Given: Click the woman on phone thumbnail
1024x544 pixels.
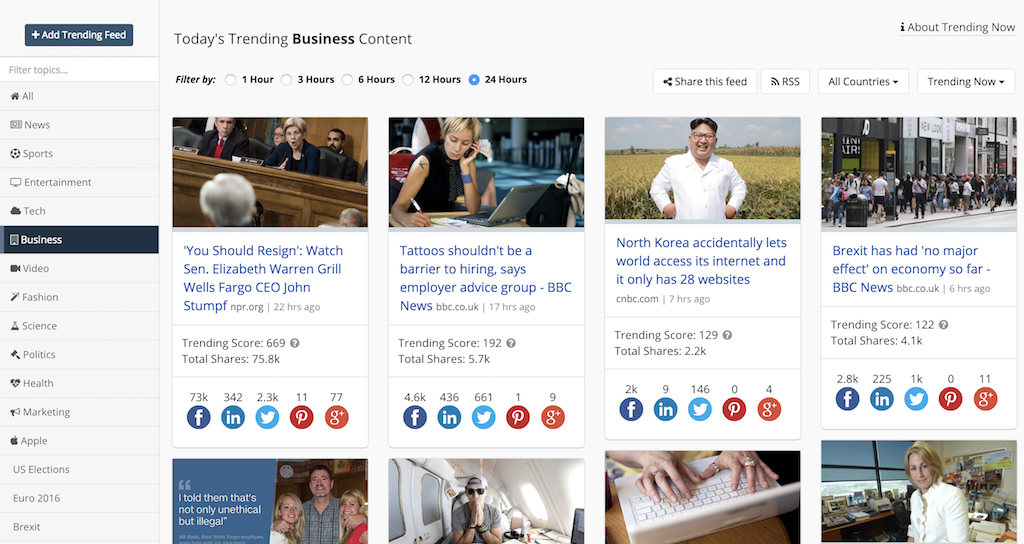Looking at the screenshot, I should [487, 172].
